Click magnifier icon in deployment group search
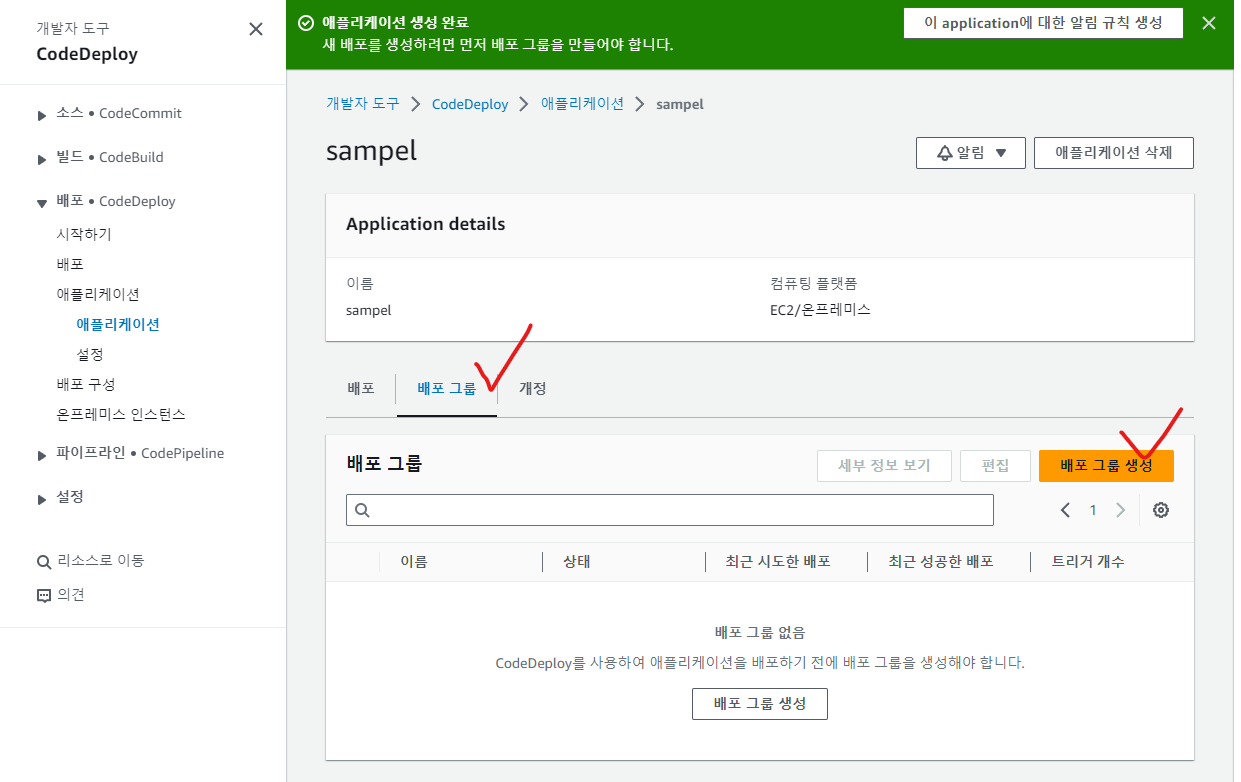Screen dimensions: 1241x782 tap(362, 510)
